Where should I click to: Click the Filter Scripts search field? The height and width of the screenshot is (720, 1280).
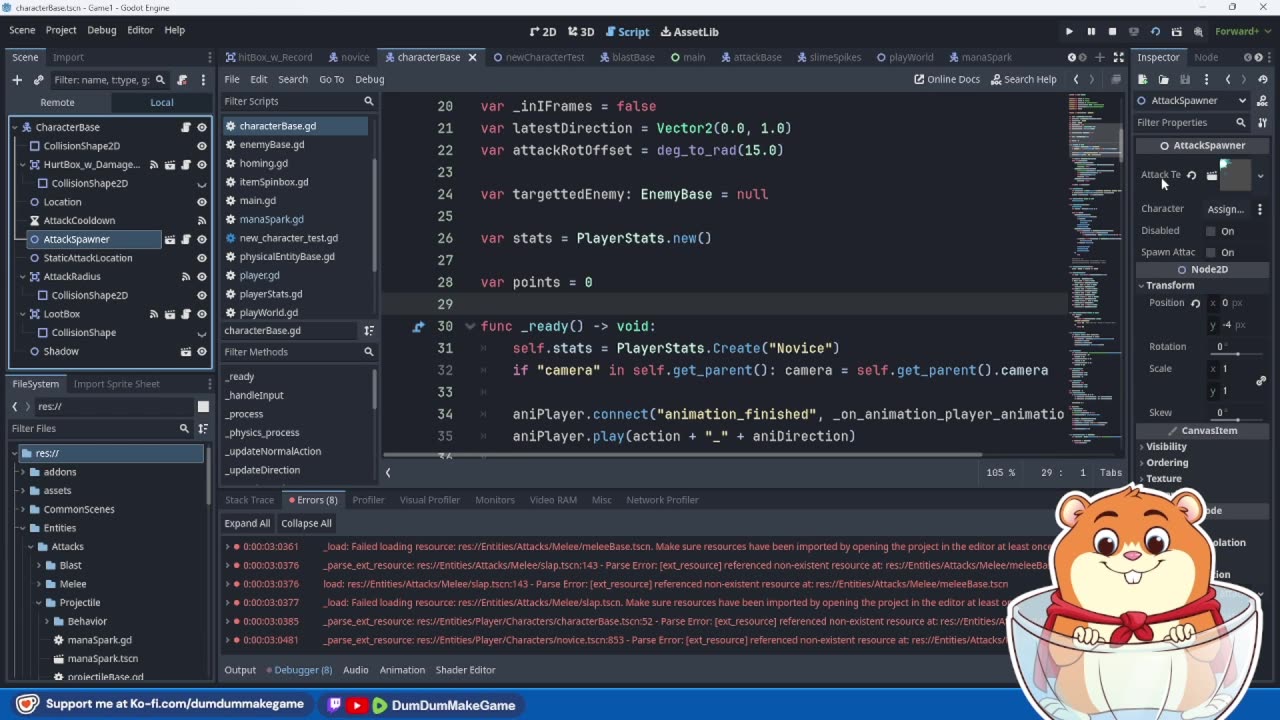298,101
